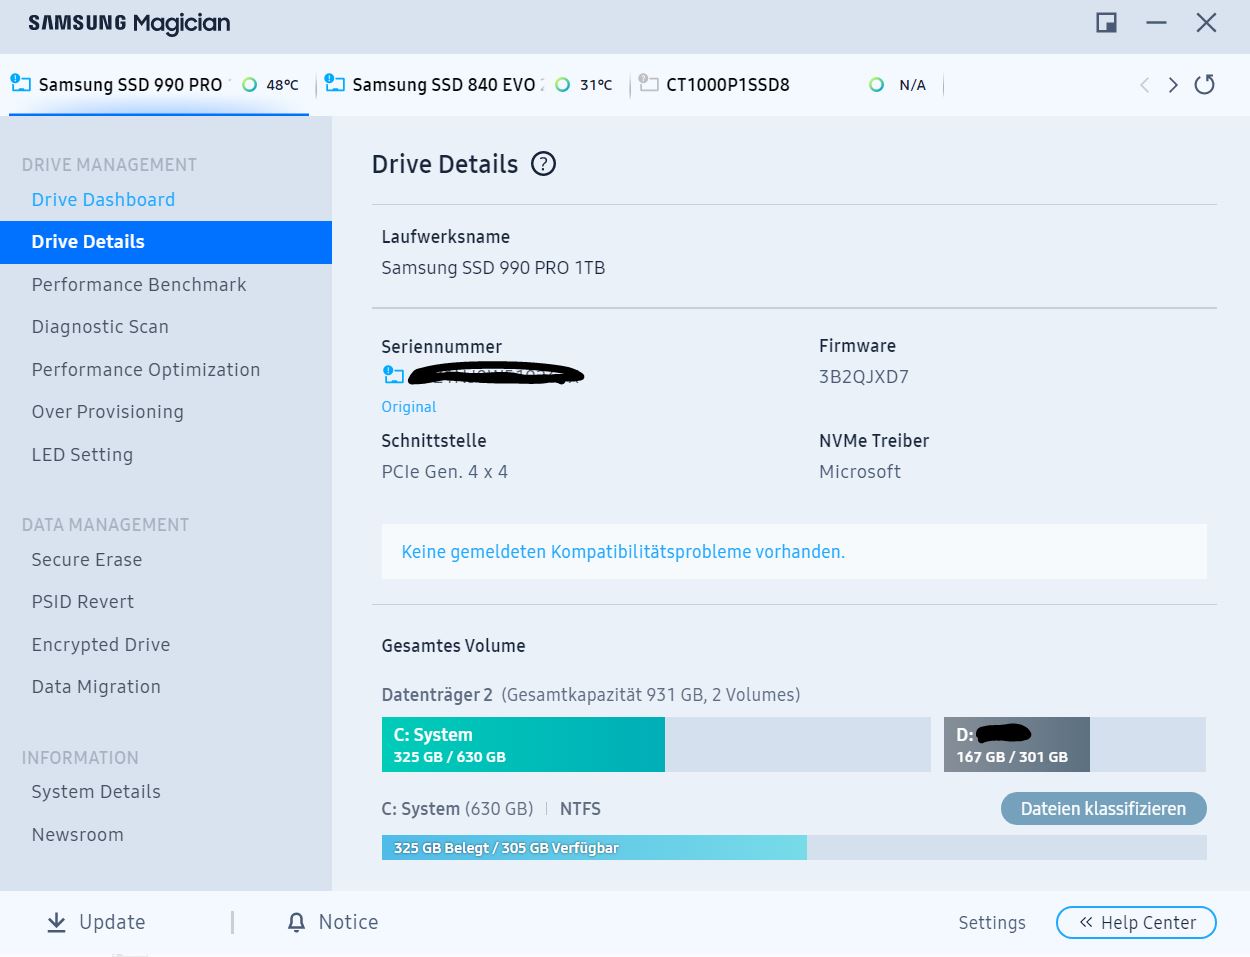This screenshot has width=1250, height=957.
Task: Open PSID Revert
Action: pos(83,602)
